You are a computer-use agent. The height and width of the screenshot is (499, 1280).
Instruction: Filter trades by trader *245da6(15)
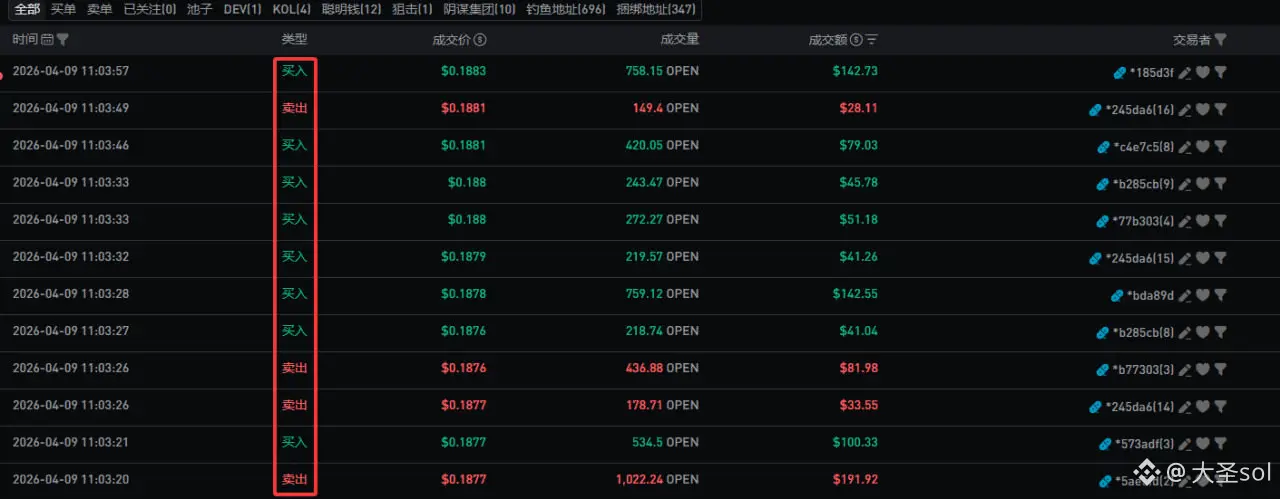click(x=1220, y=258)
